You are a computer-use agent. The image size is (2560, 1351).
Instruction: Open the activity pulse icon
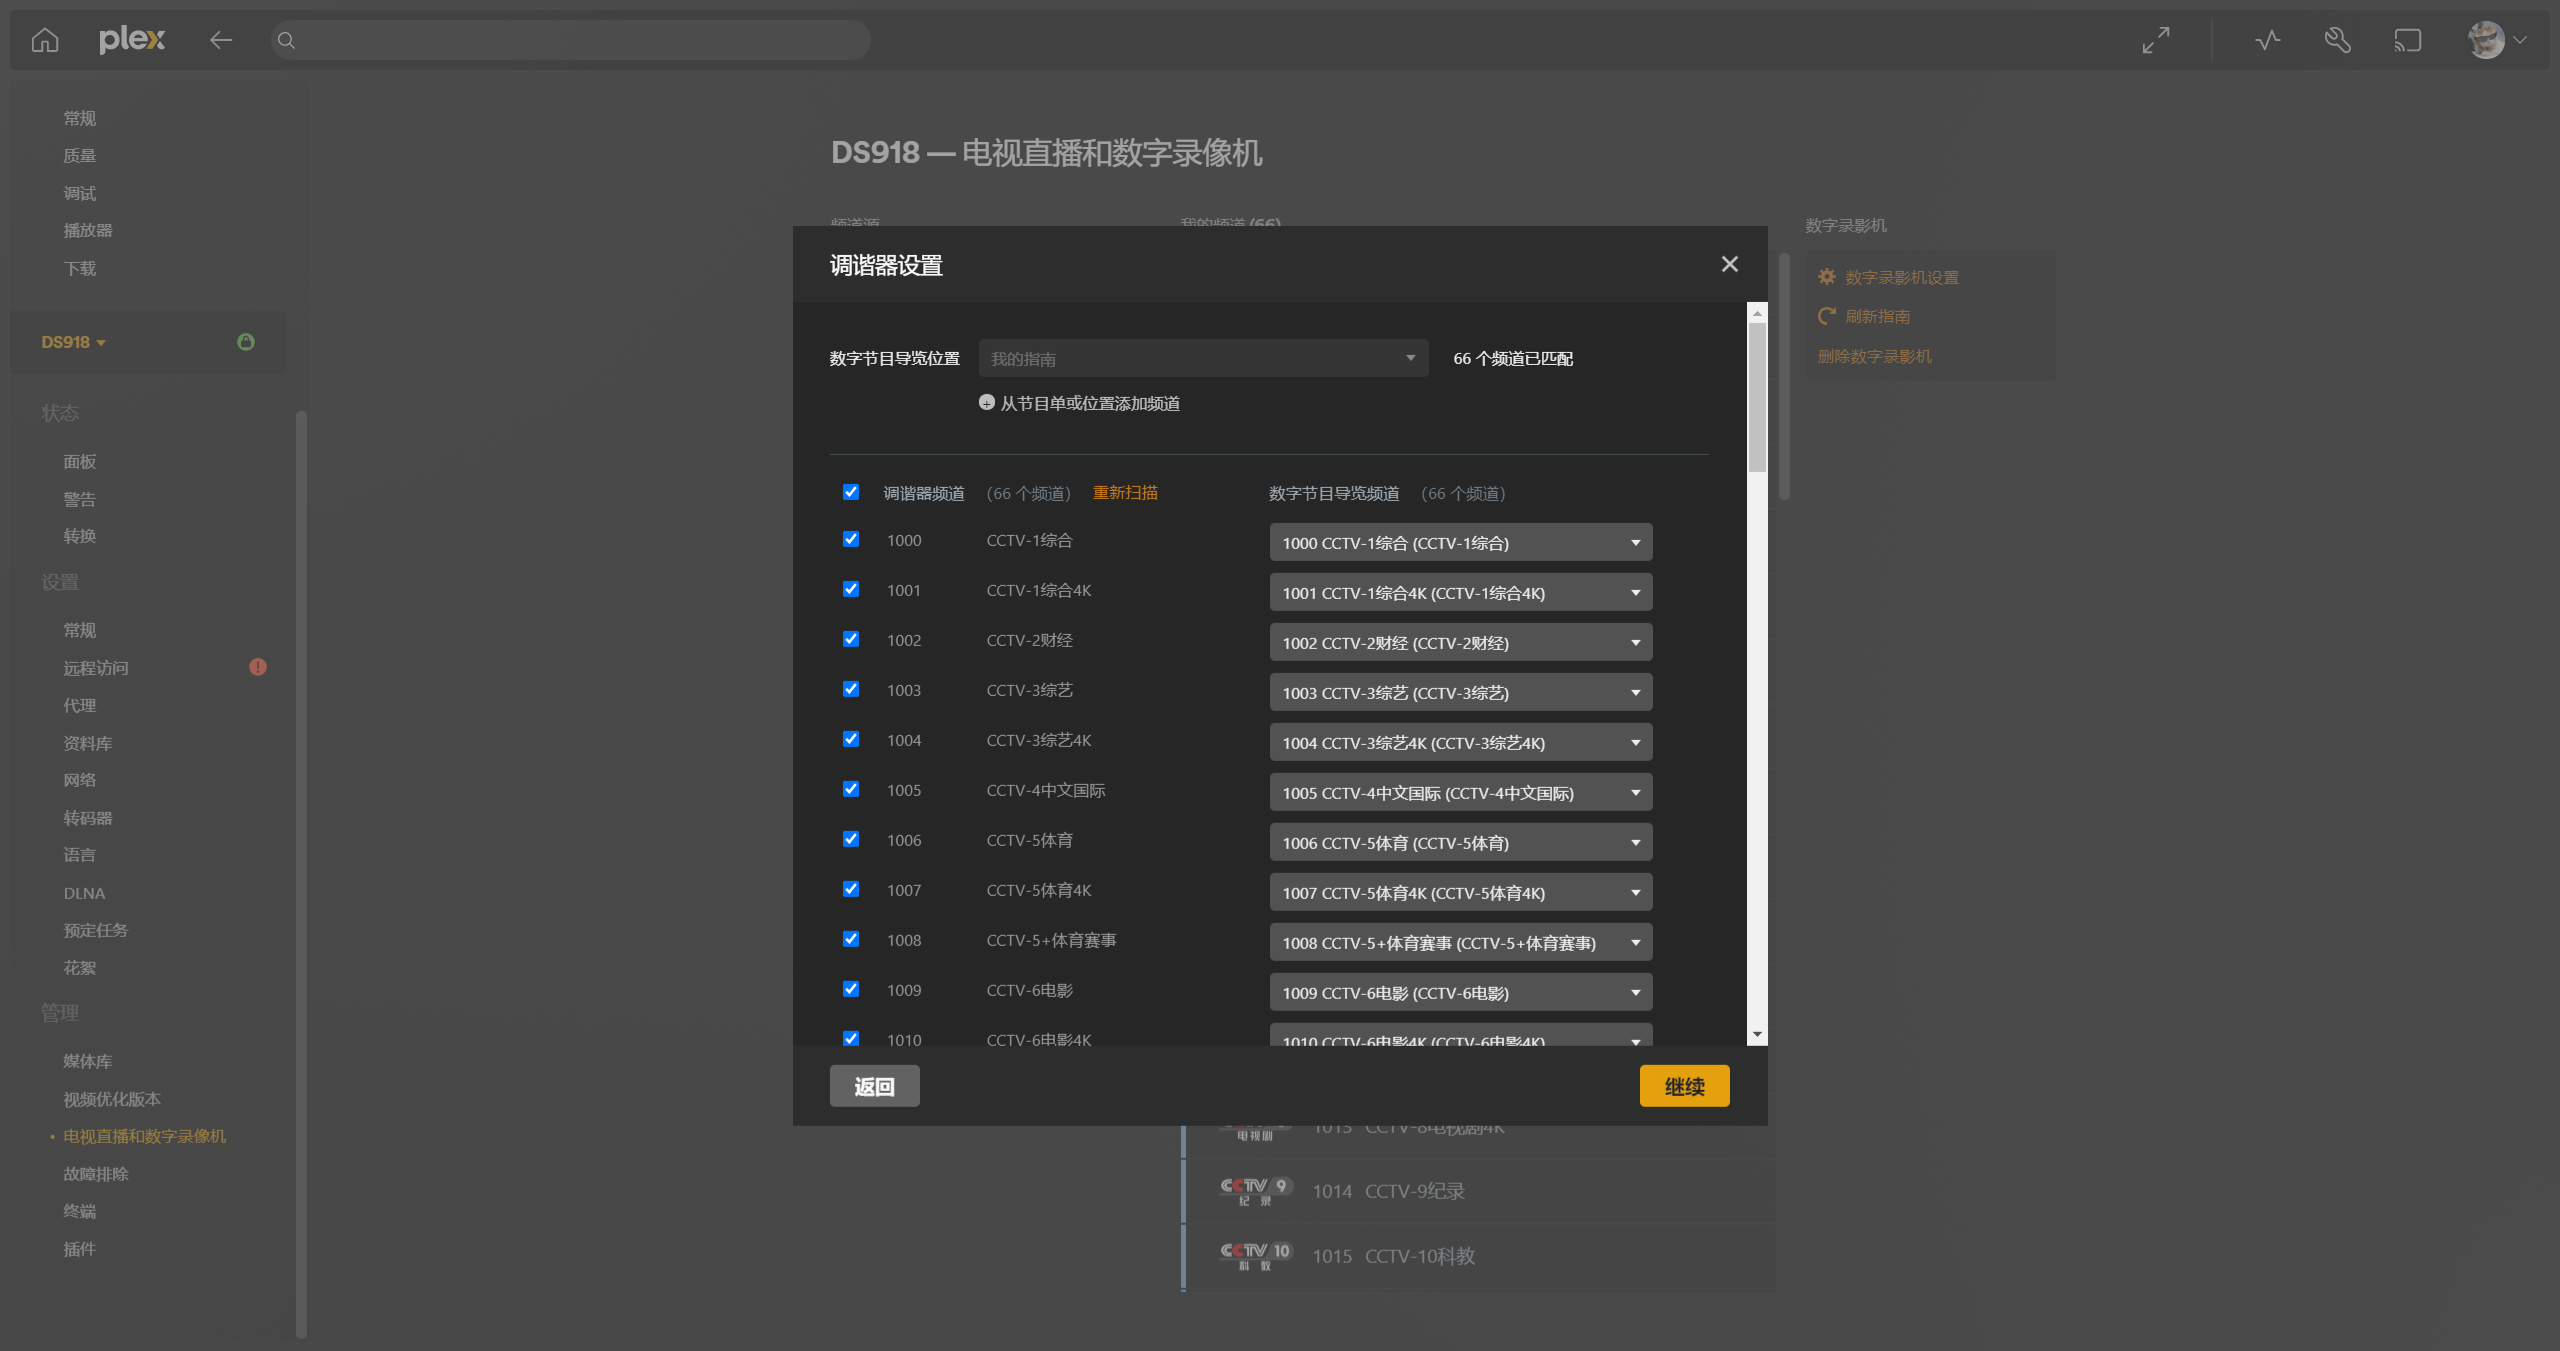2267,40
